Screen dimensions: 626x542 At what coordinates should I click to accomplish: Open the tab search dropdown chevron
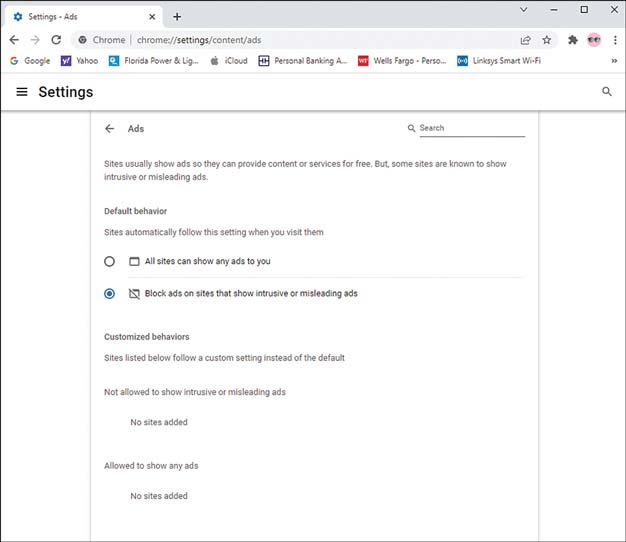524,10
